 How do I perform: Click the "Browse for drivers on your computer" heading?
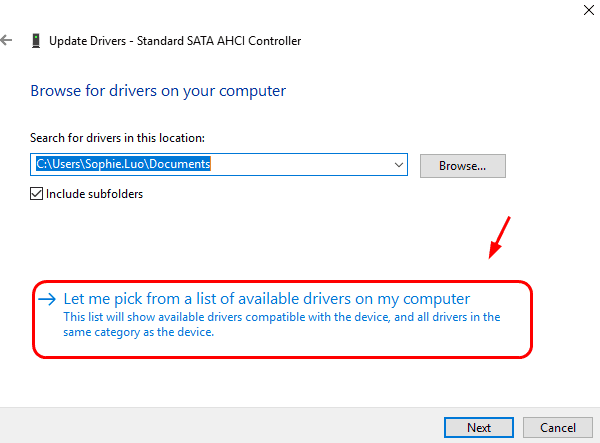pos(158,91)
